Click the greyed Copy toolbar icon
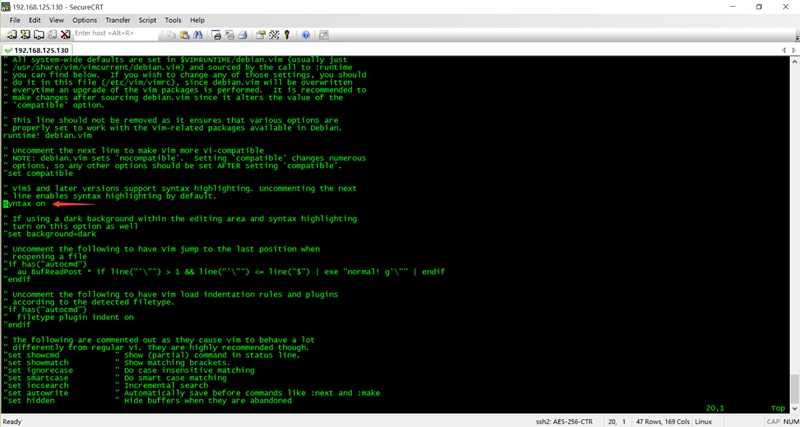The width and height of the screenshot is (800, 427). click(171, 35)
